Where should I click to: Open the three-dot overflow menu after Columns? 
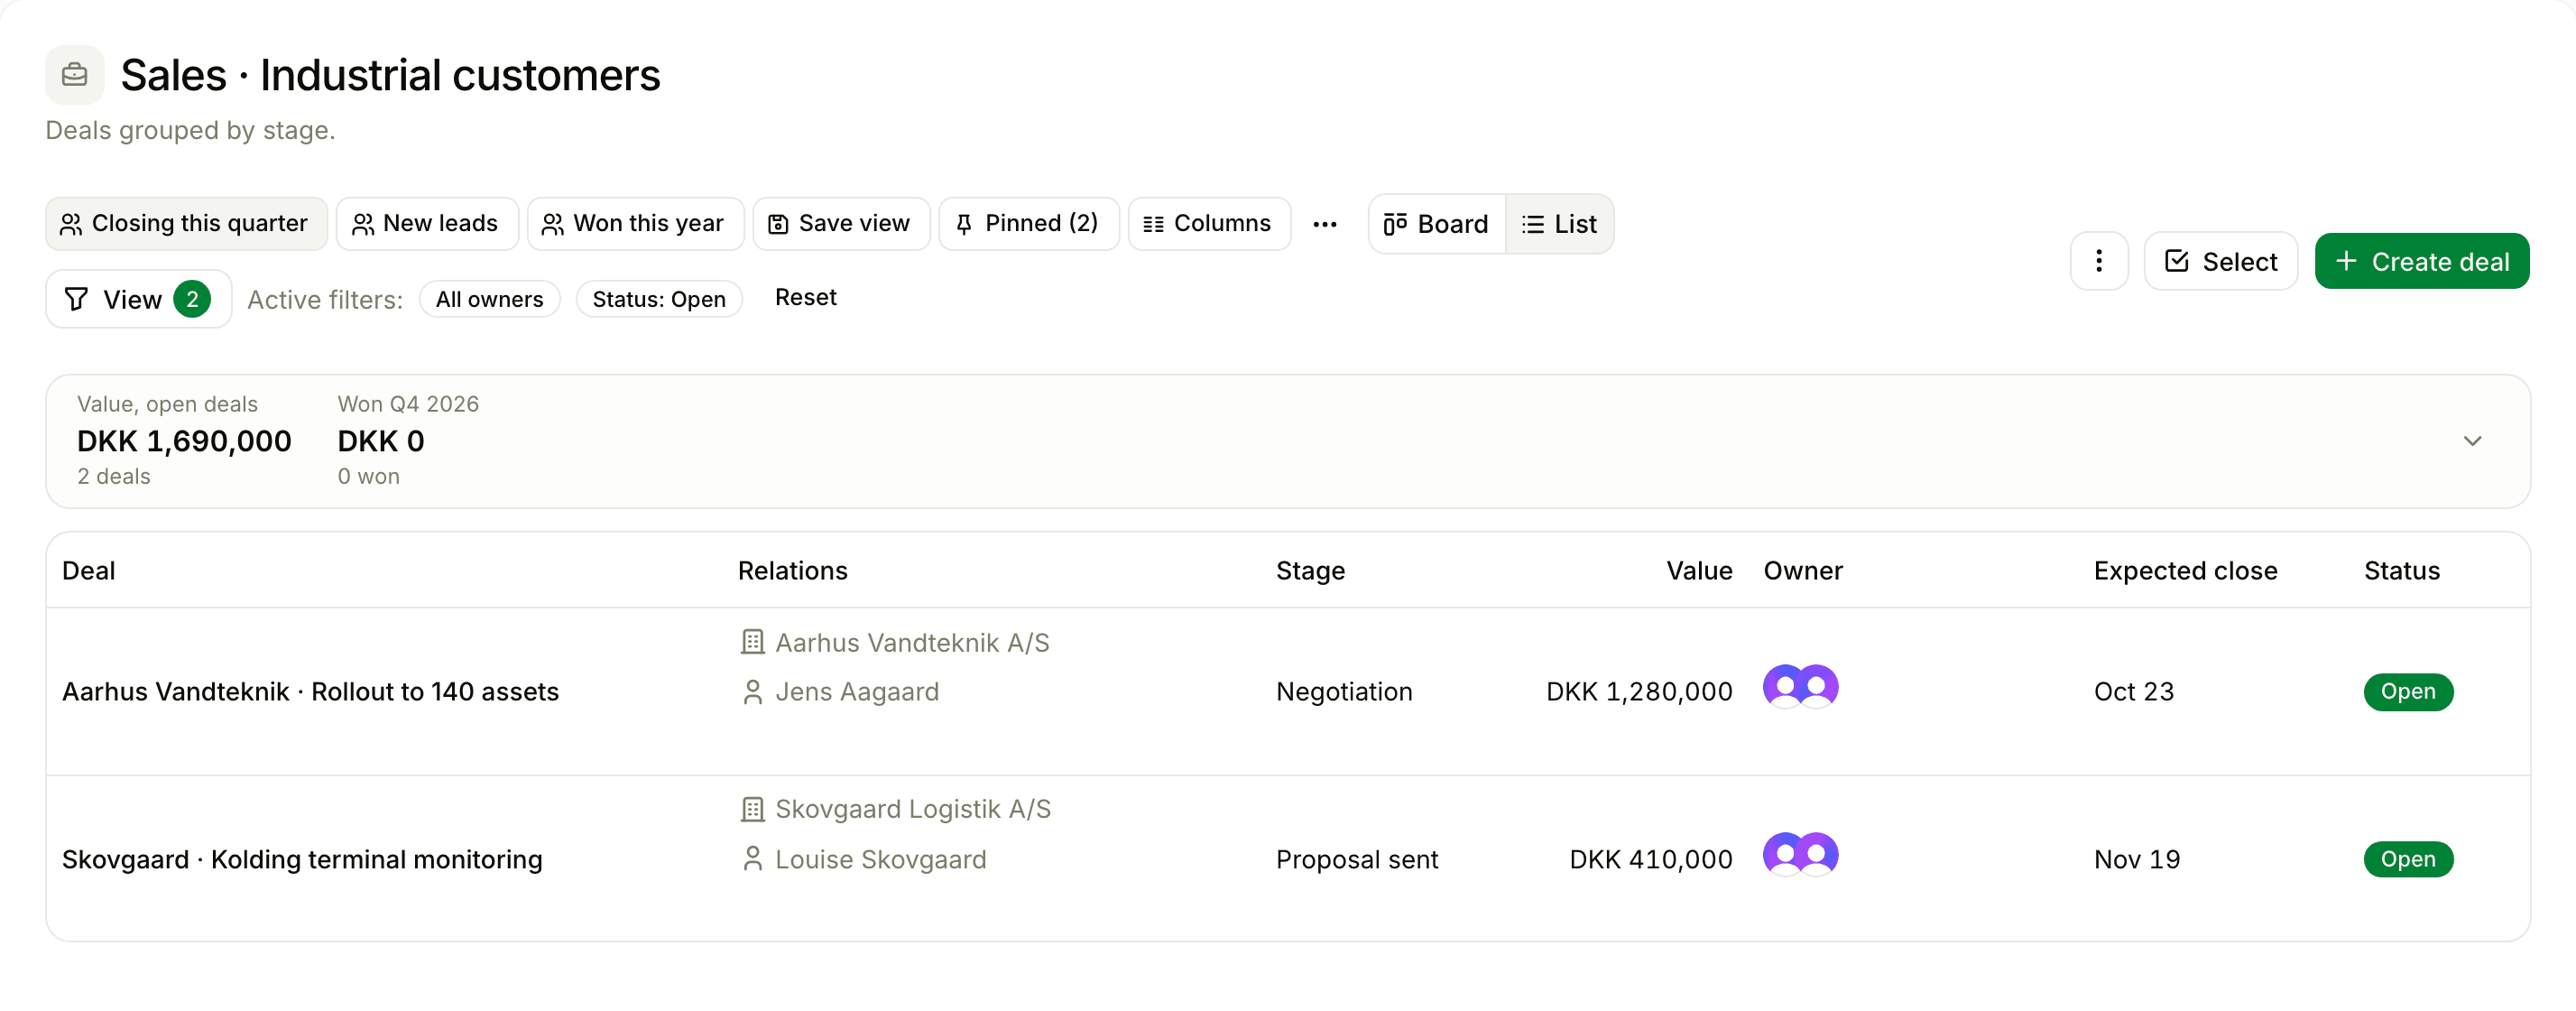[x=1325, y=224]
